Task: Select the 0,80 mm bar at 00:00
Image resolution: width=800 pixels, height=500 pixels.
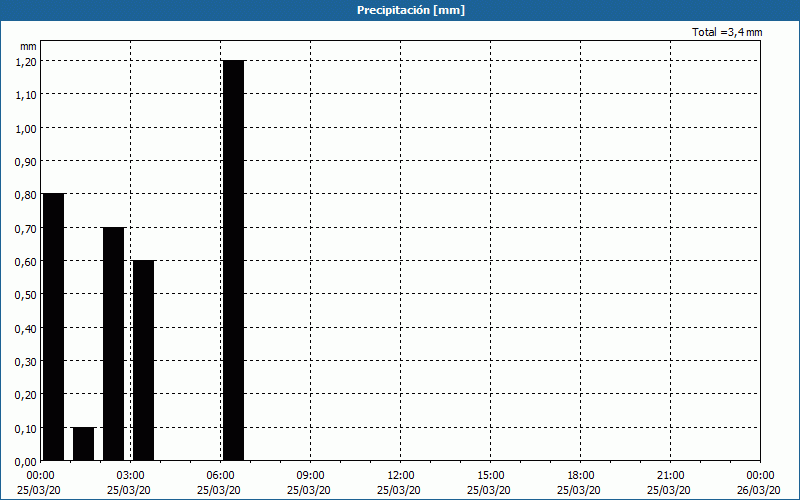Action: 54,327
